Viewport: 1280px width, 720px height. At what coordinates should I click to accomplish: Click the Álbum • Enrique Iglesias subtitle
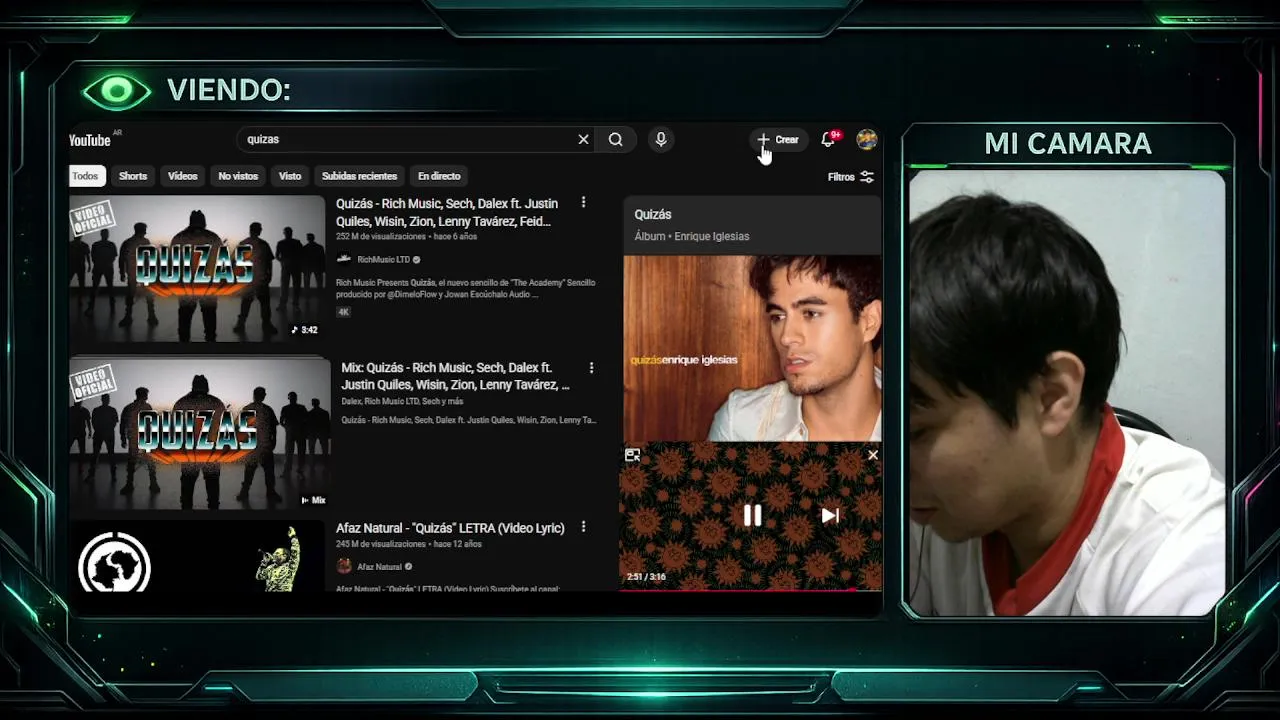[692, 237]
